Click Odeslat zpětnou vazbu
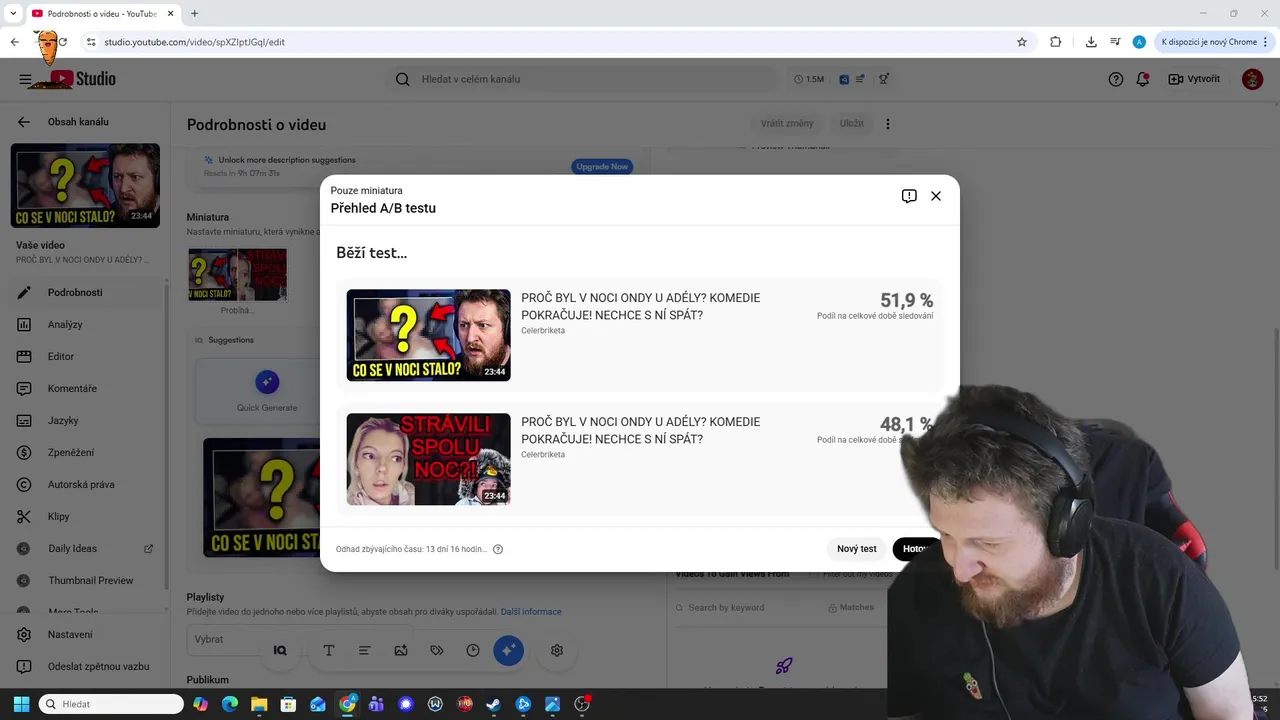Viewport: 1280px width, 720px height. point(85,666)
